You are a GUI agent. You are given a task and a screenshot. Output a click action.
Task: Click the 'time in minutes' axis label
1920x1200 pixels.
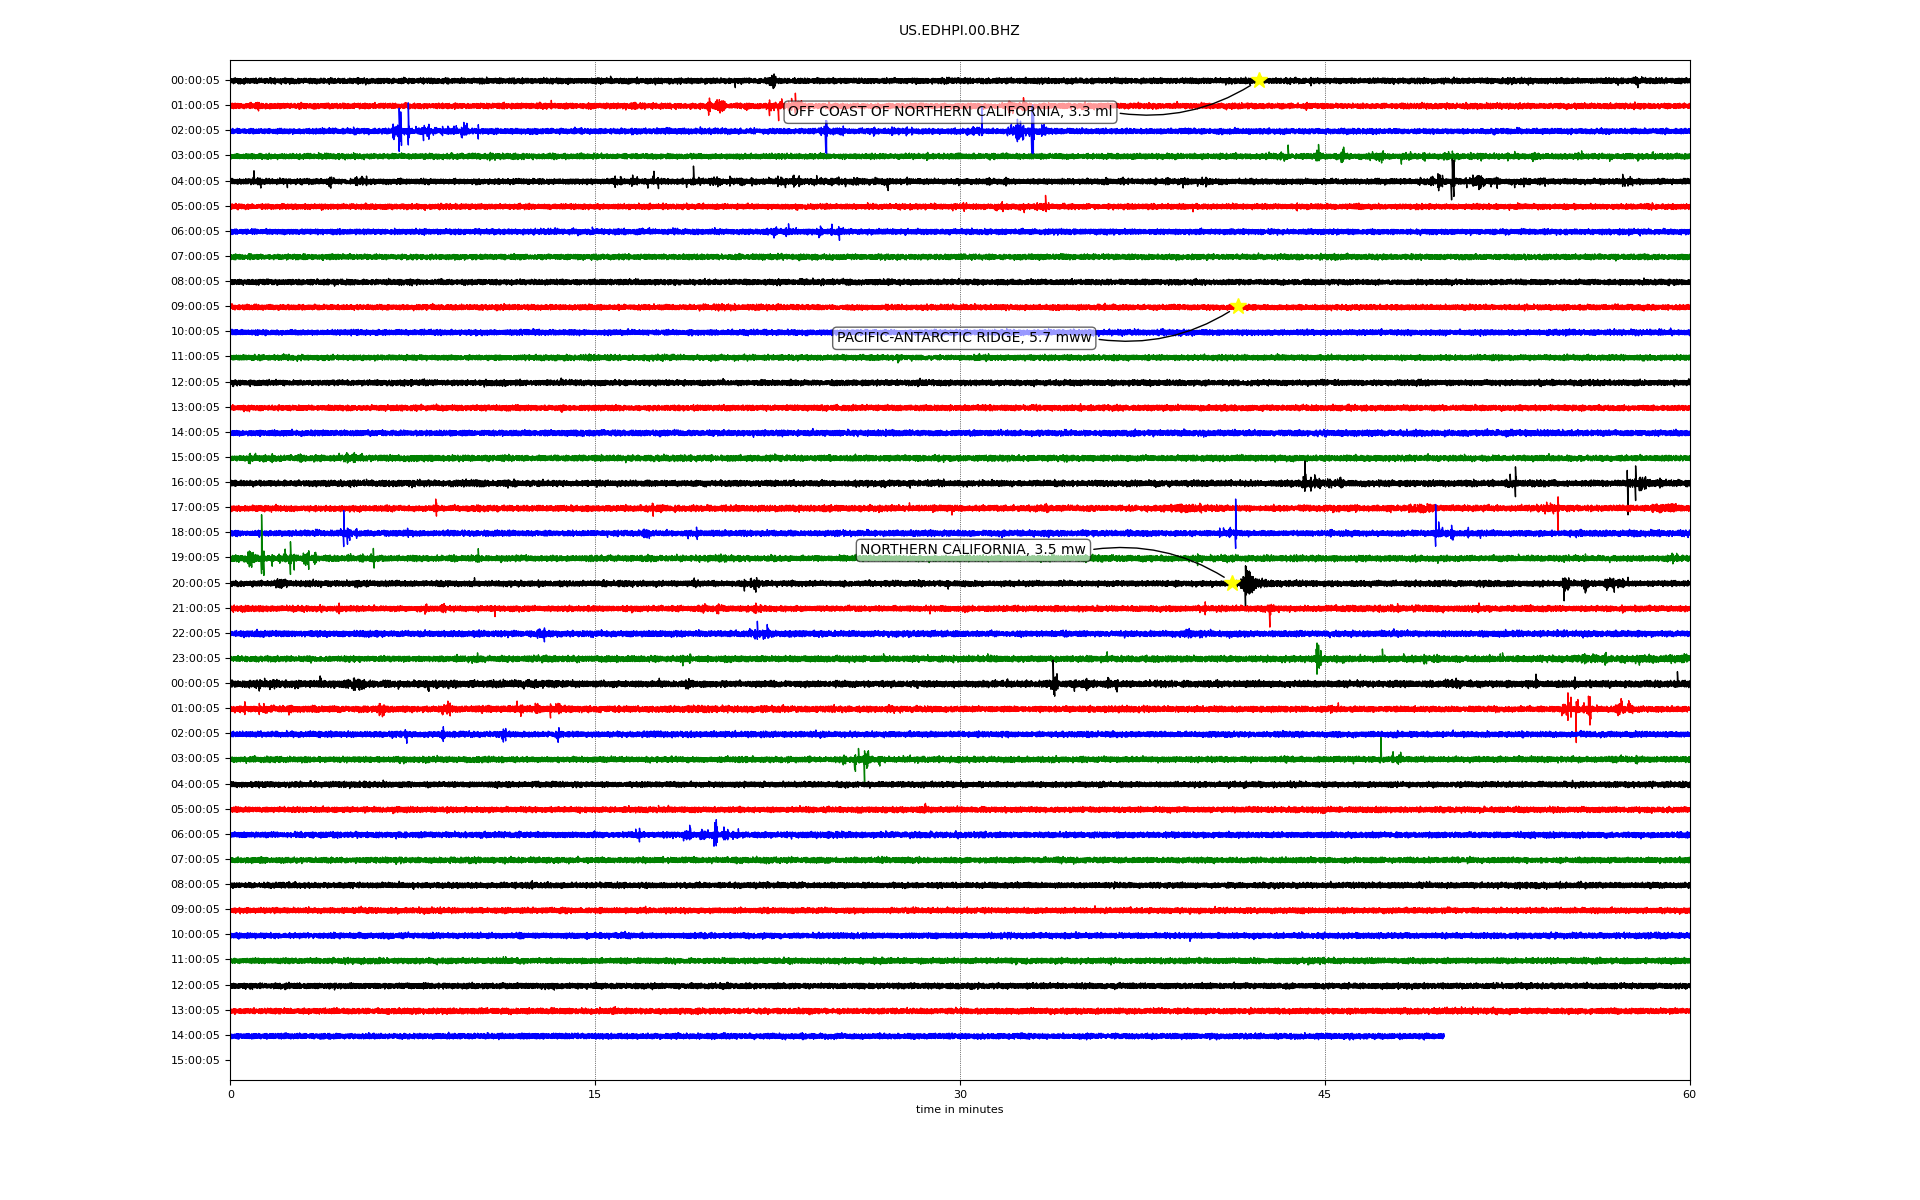959,1110
